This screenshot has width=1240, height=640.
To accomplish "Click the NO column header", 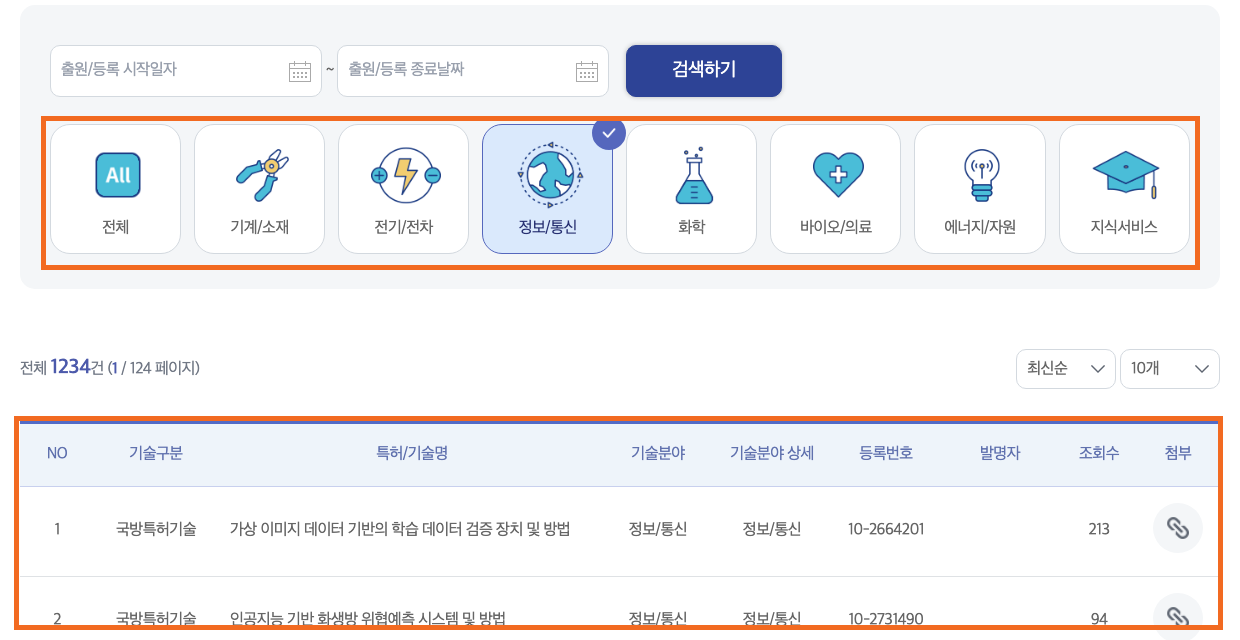I will (57, 453).
